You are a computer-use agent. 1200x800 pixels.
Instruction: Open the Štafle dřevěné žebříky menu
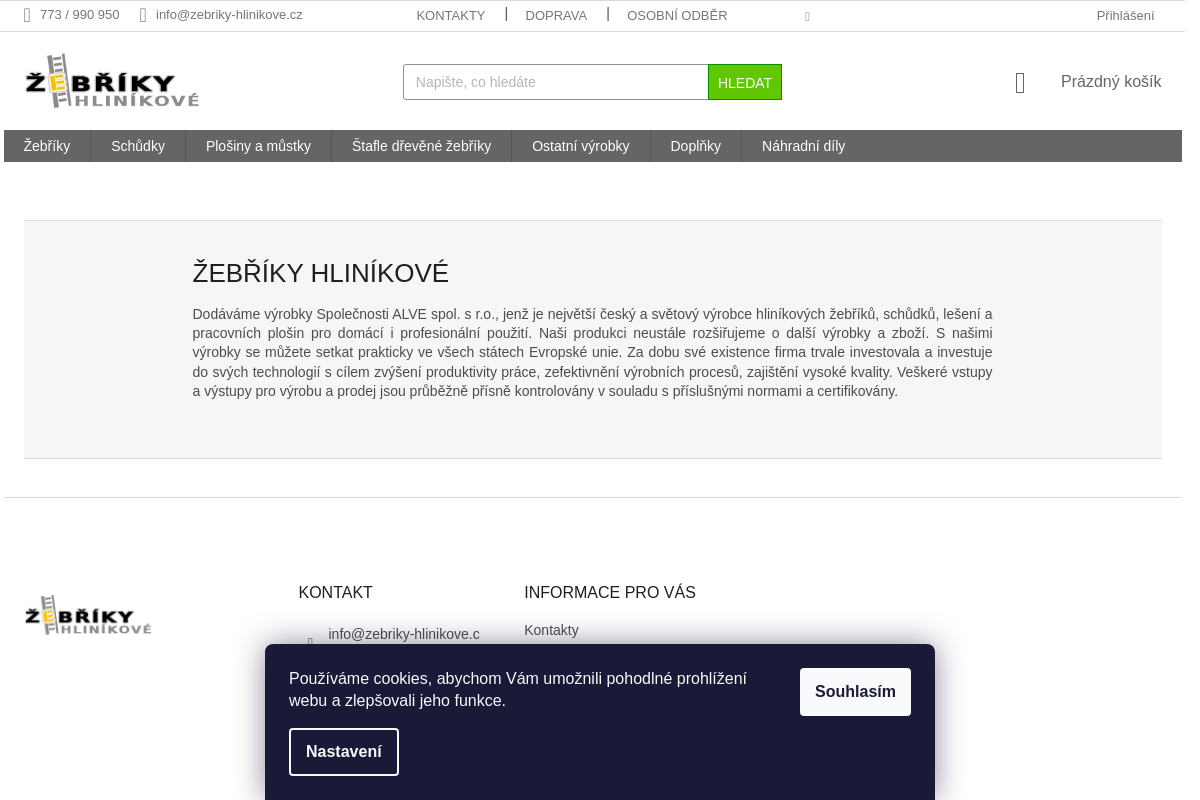[x=421, y=146]
